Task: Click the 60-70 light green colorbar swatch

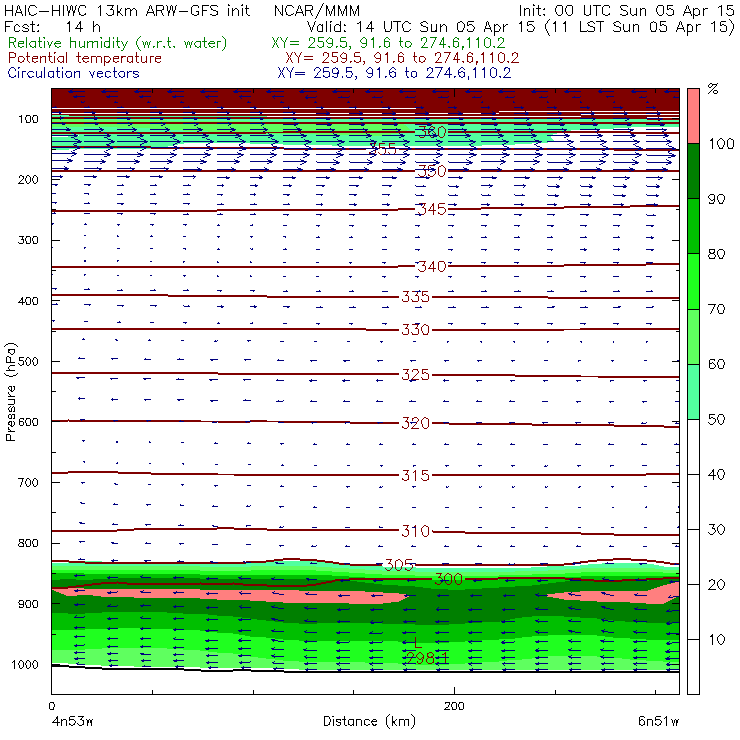Action: click(693, 336)
